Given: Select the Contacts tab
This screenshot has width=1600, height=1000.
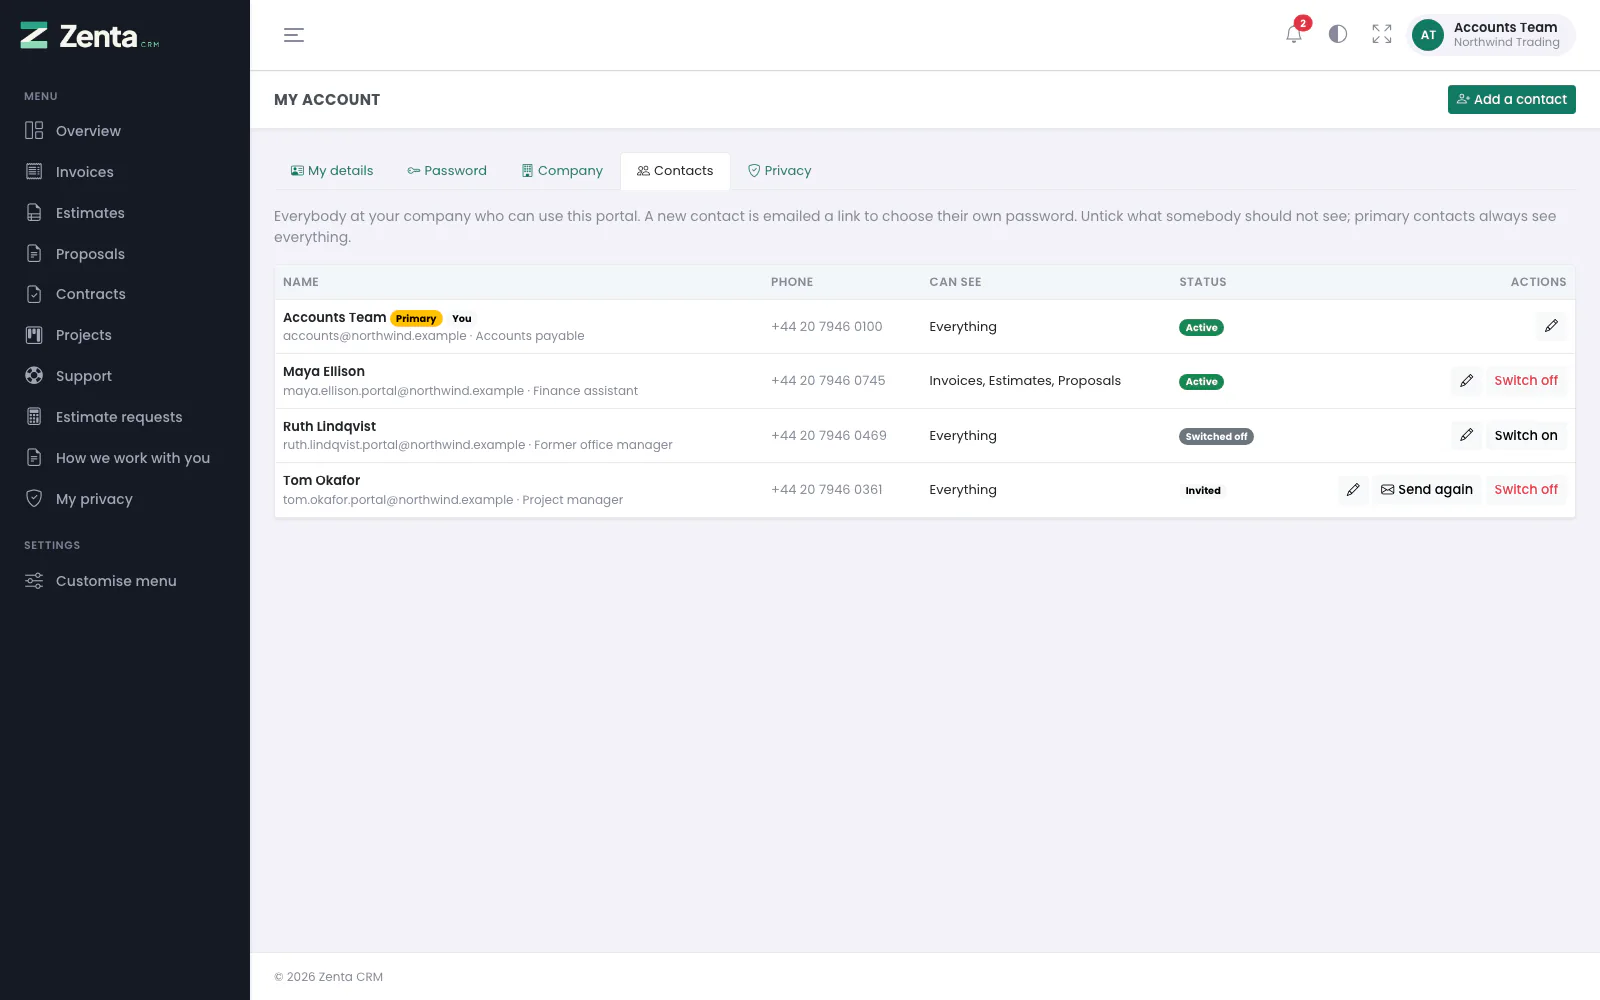Looking at the screenshot, I should pos(675,171).
